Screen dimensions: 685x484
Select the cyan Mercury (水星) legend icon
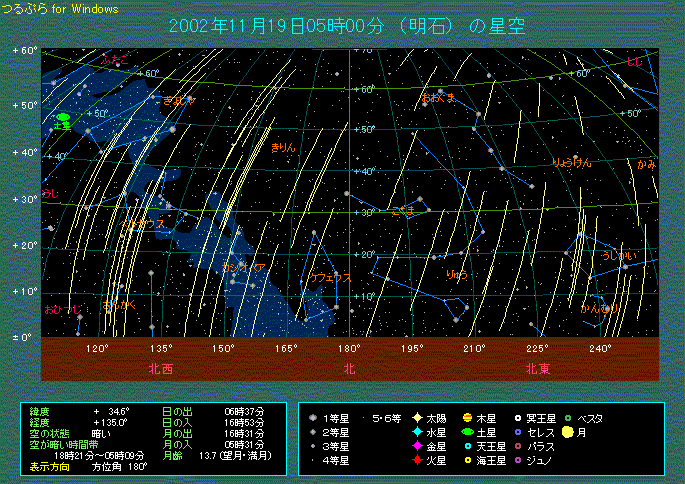(416, 432)
